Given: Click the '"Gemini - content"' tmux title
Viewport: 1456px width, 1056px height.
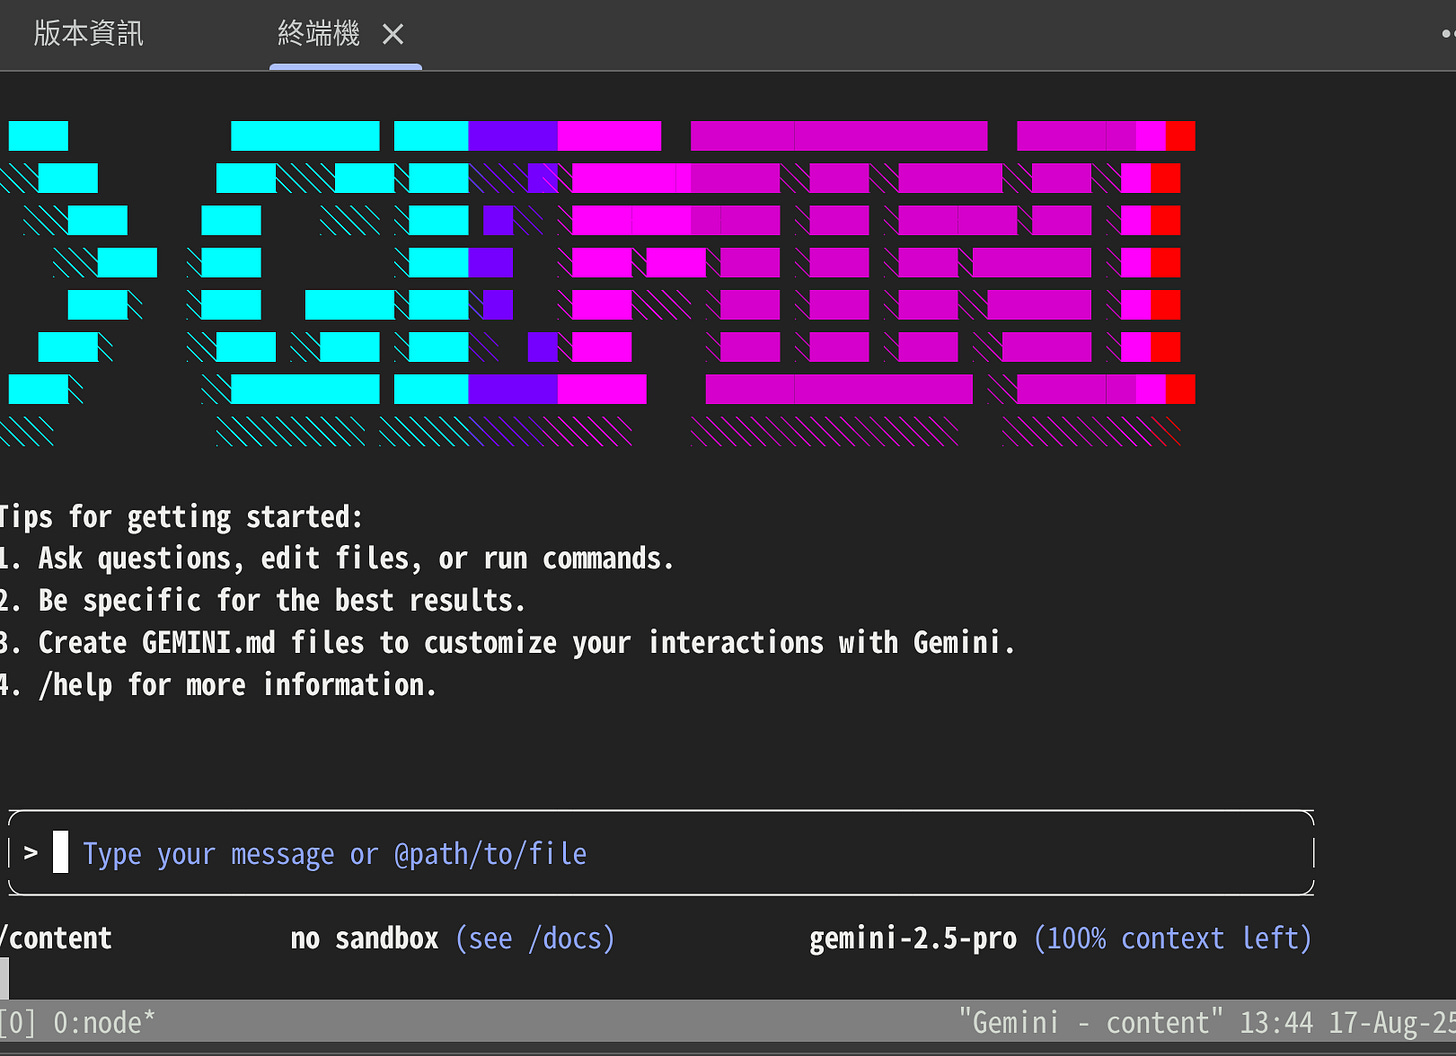Looking at the screenshot, I should point(1091,1023).
